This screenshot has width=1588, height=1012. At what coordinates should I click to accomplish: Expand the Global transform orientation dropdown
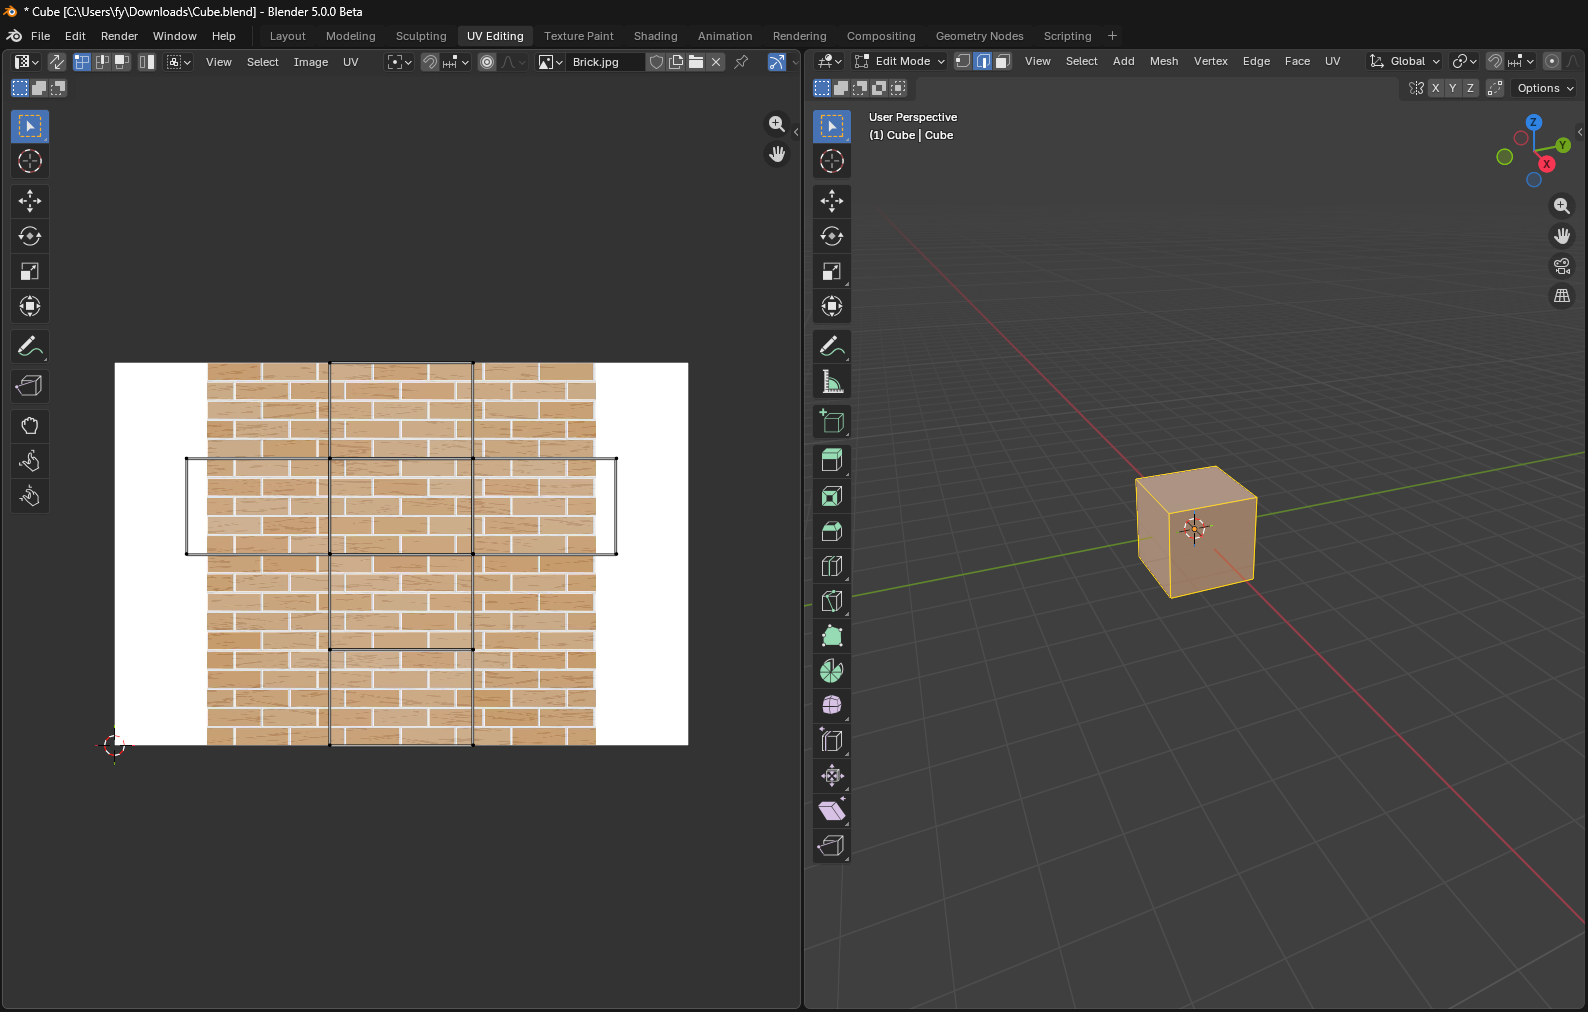(x=1405, y=61)
